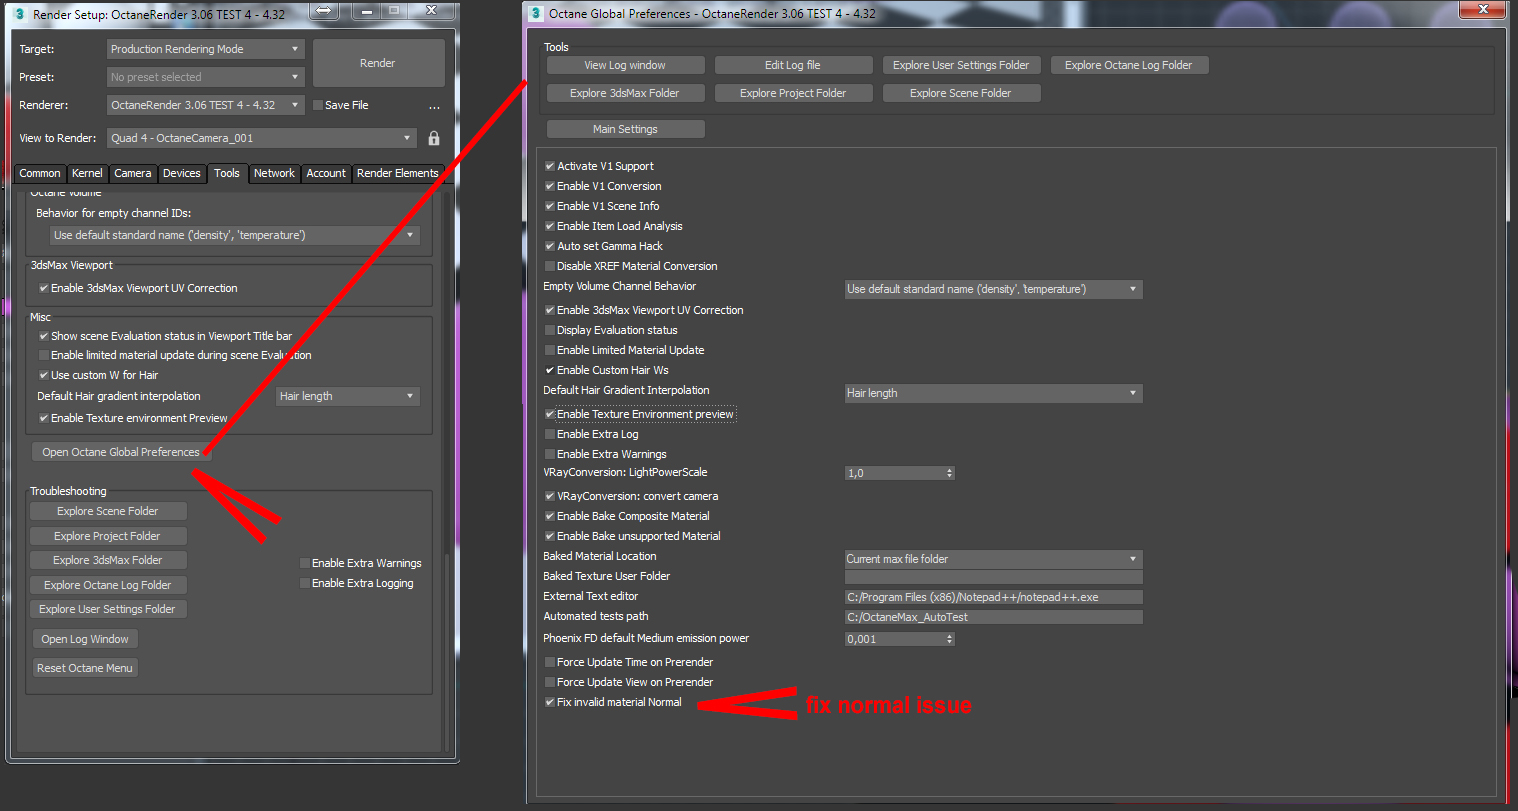Click the Open Log Window button
This screenshot has height=811, width=1518.
tap(85, 639)
